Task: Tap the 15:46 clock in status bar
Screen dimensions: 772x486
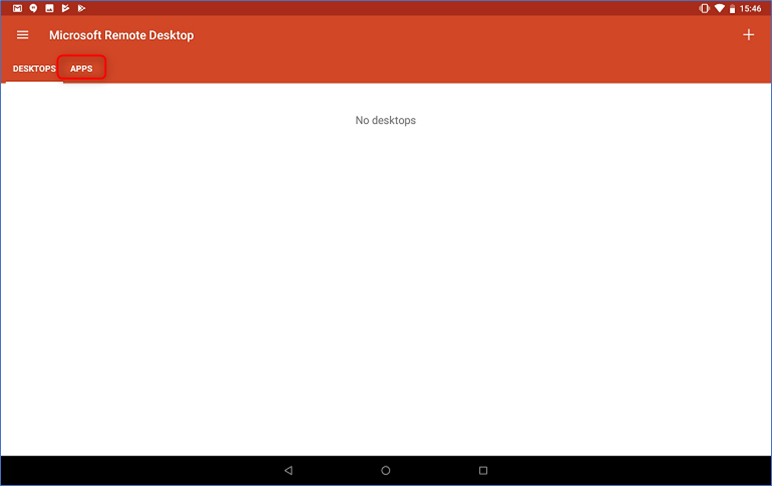Action: point(750,8)
